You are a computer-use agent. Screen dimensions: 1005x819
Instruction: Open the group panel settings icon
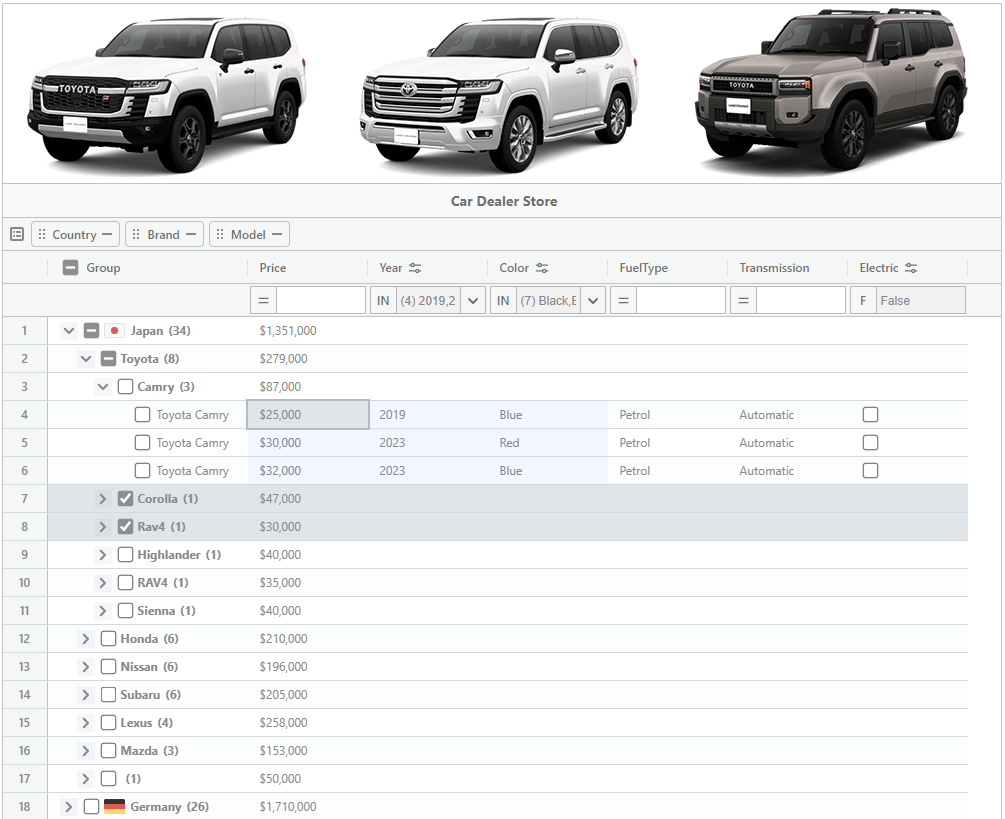pyautogui.click(x=17, y=235)
